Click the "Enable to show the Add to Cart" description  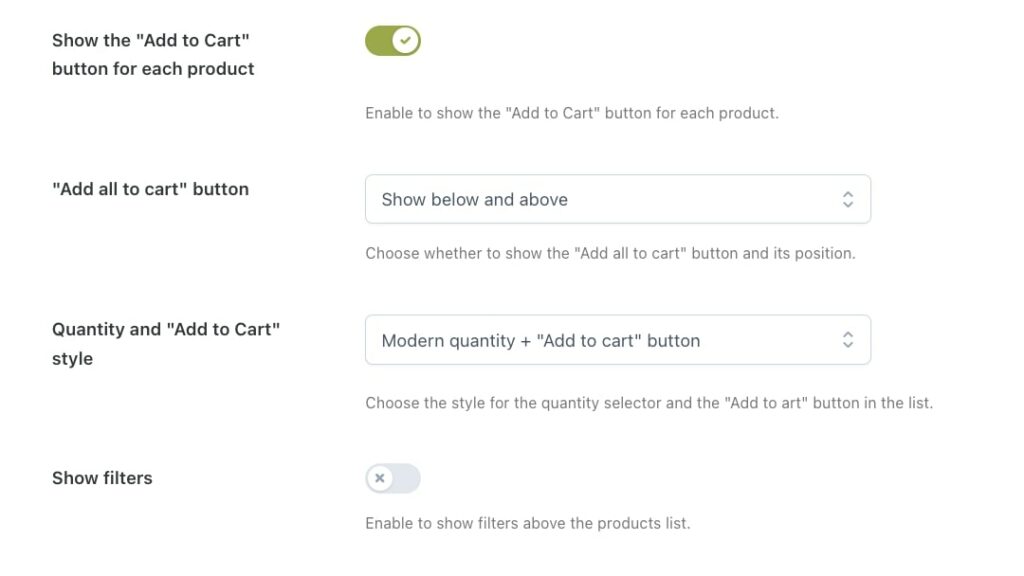tap(571, 113)
